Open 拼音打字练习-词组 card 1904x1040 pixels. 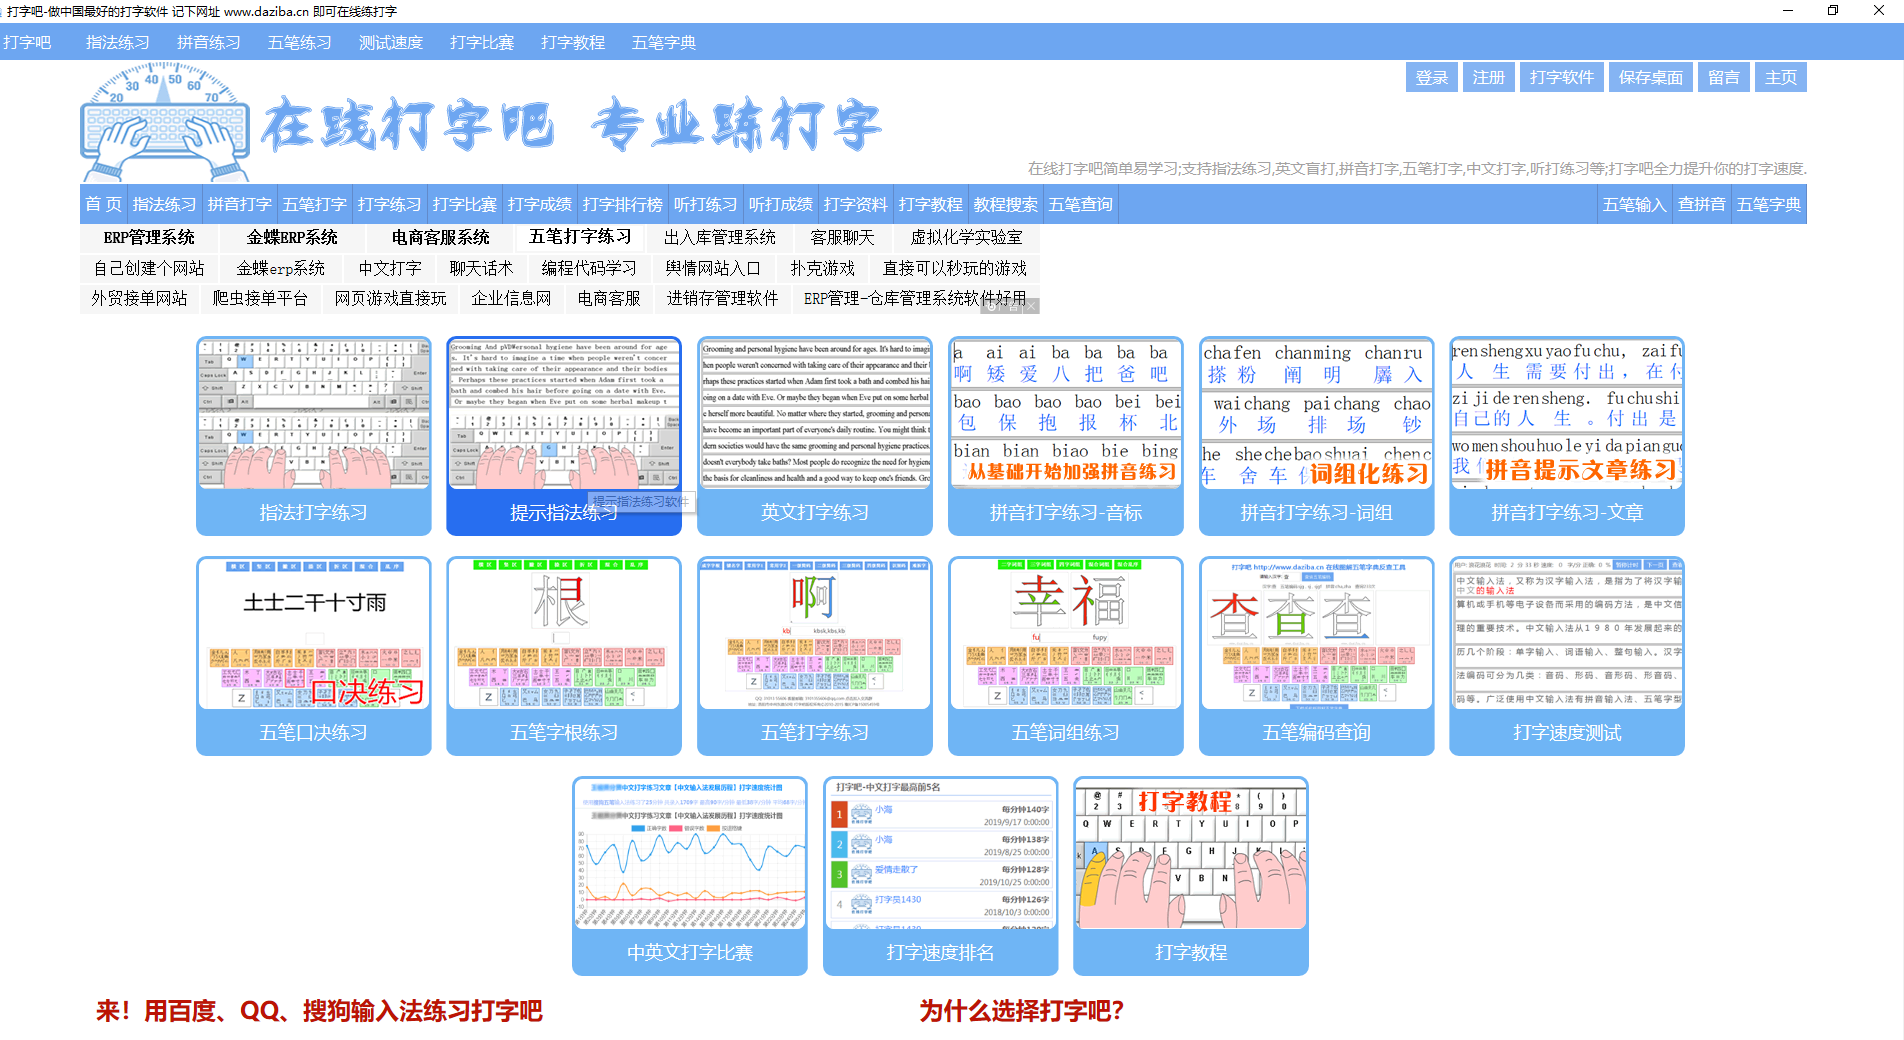coord(1317,436)
